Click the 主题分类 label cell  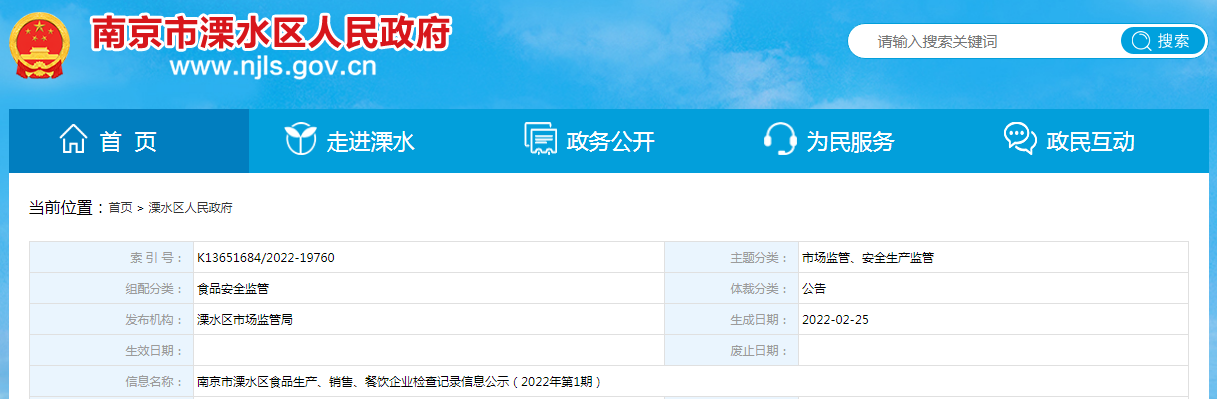click(x=731, y=257)
